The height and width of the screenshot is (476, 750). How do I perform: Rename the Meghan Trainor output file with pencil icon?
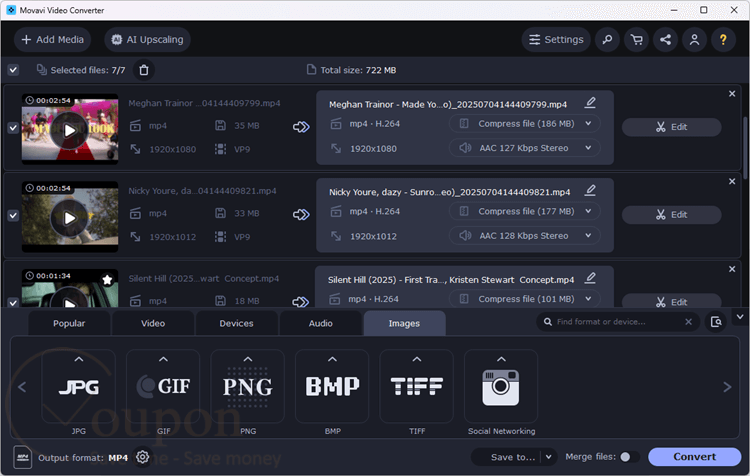[590, 103]
